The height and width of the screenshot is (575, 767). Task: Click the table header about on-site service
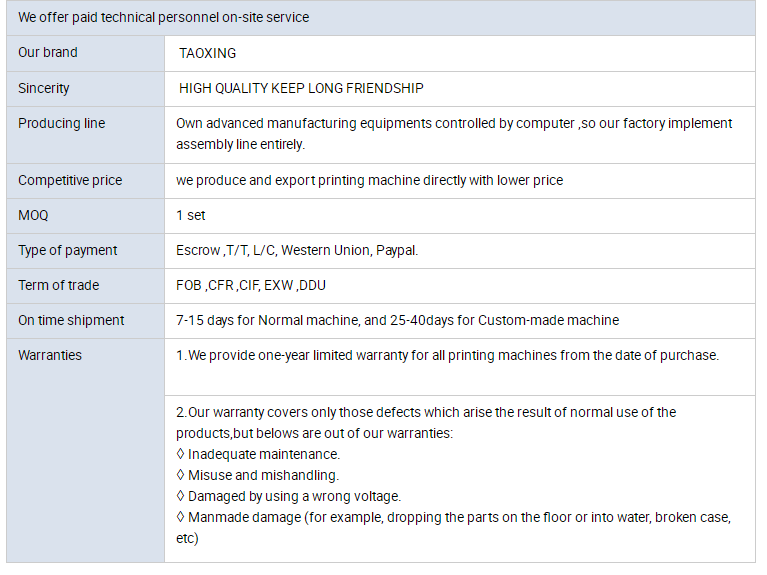pyautogui.click(x=164, y=17)
